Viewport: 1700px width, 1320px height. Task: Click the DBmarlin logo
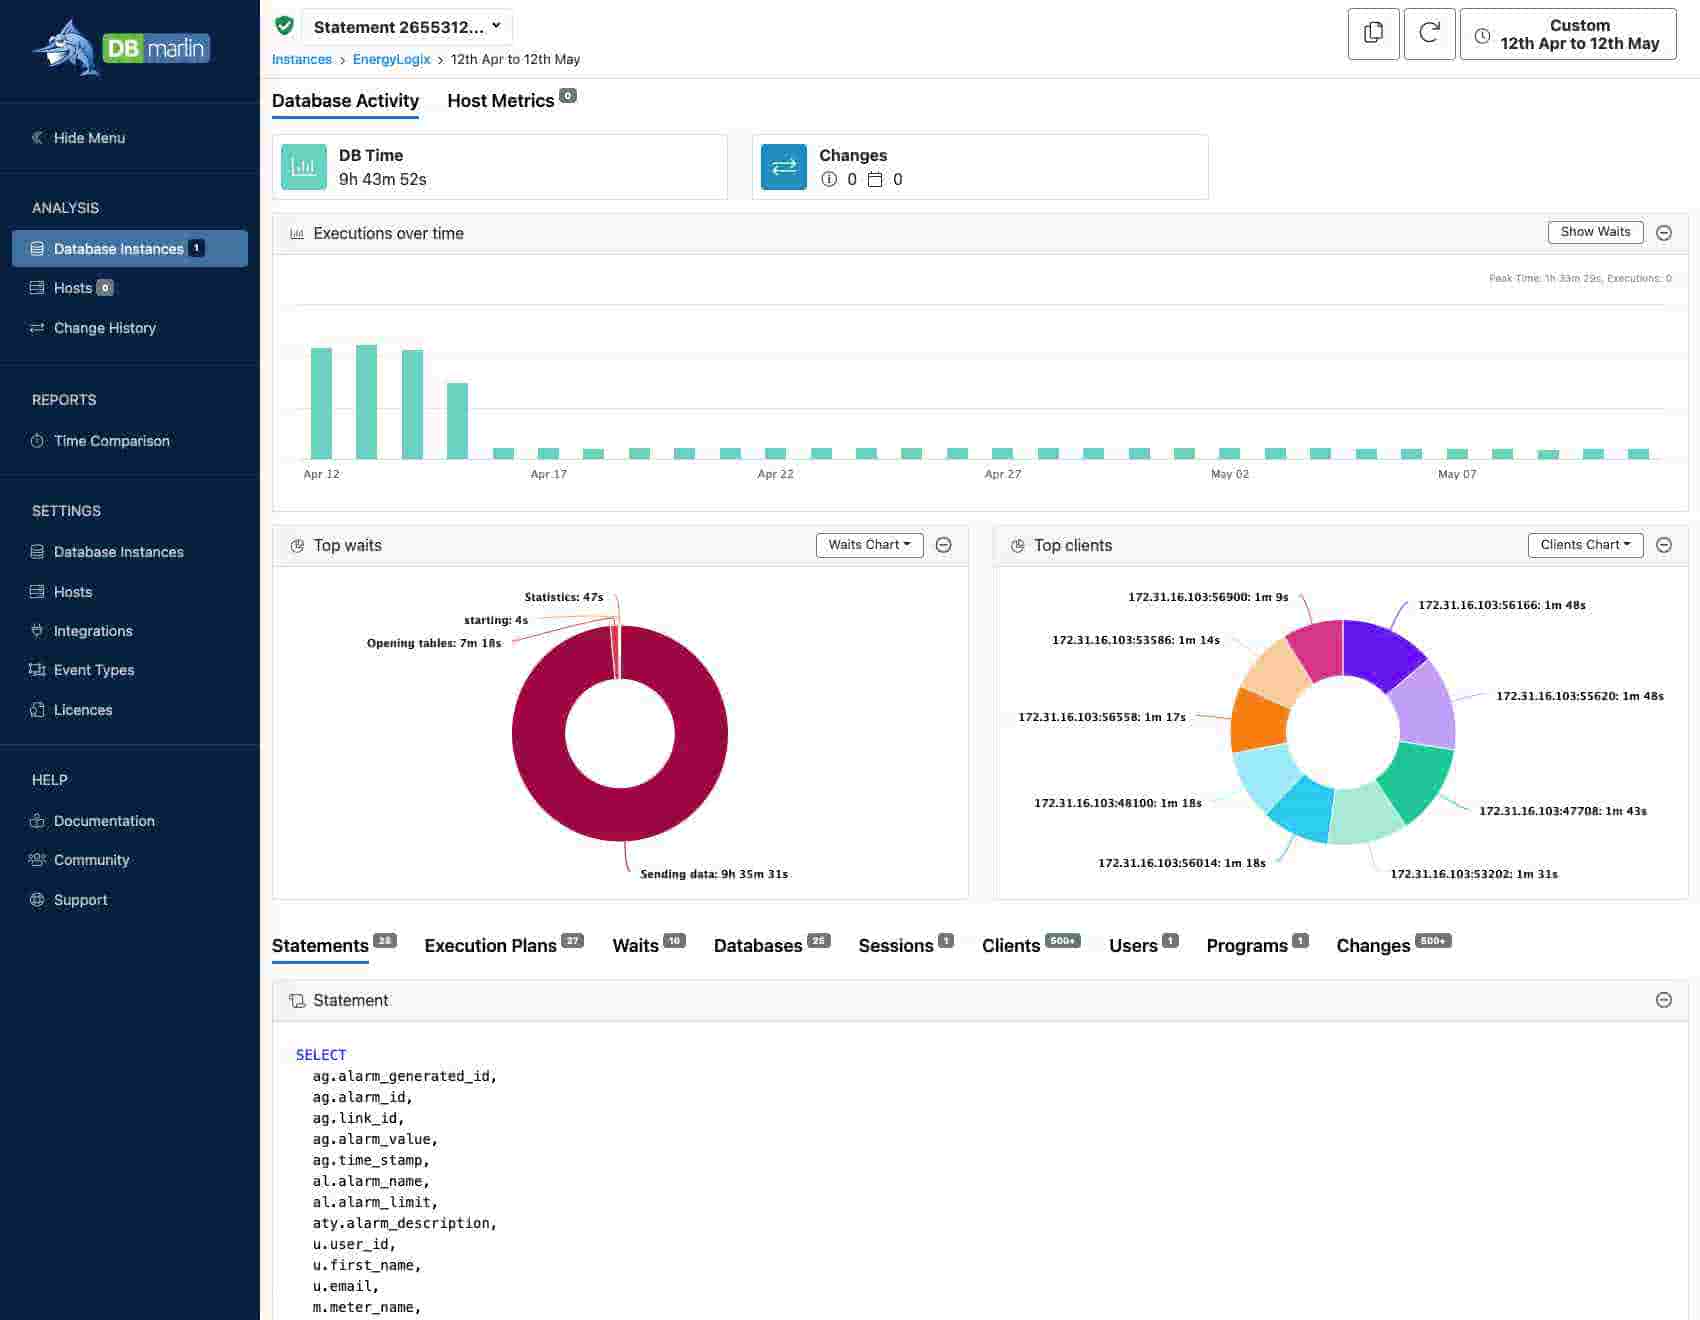pyautogui.click(x=121, y=48)
